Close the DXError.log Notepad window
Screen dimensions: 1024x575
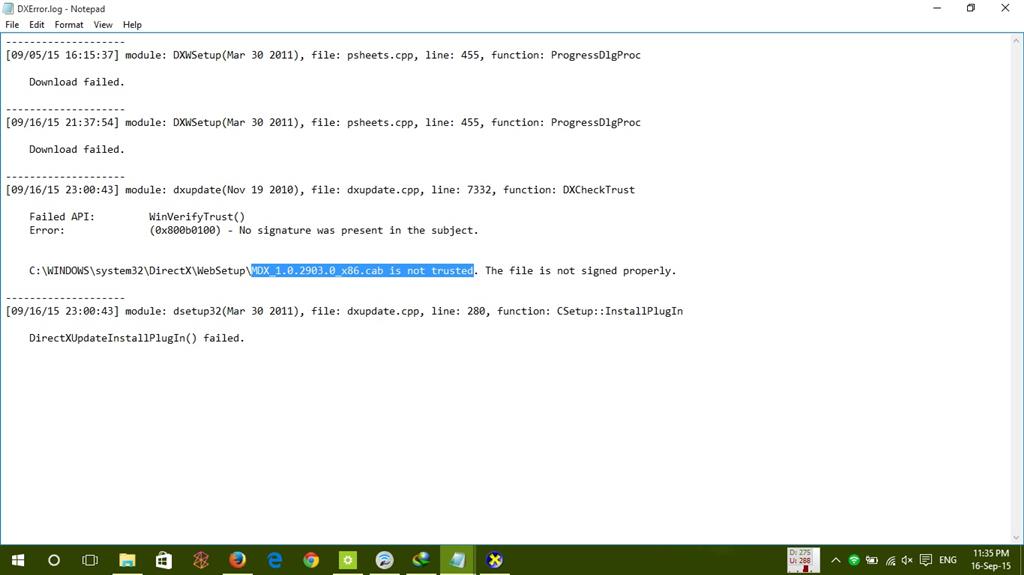click(1005, 8)
